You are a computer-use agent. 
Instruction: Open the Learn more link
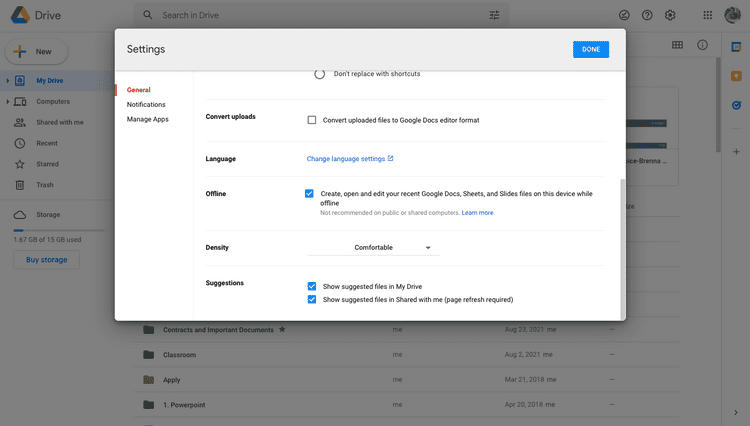(477, 213)
